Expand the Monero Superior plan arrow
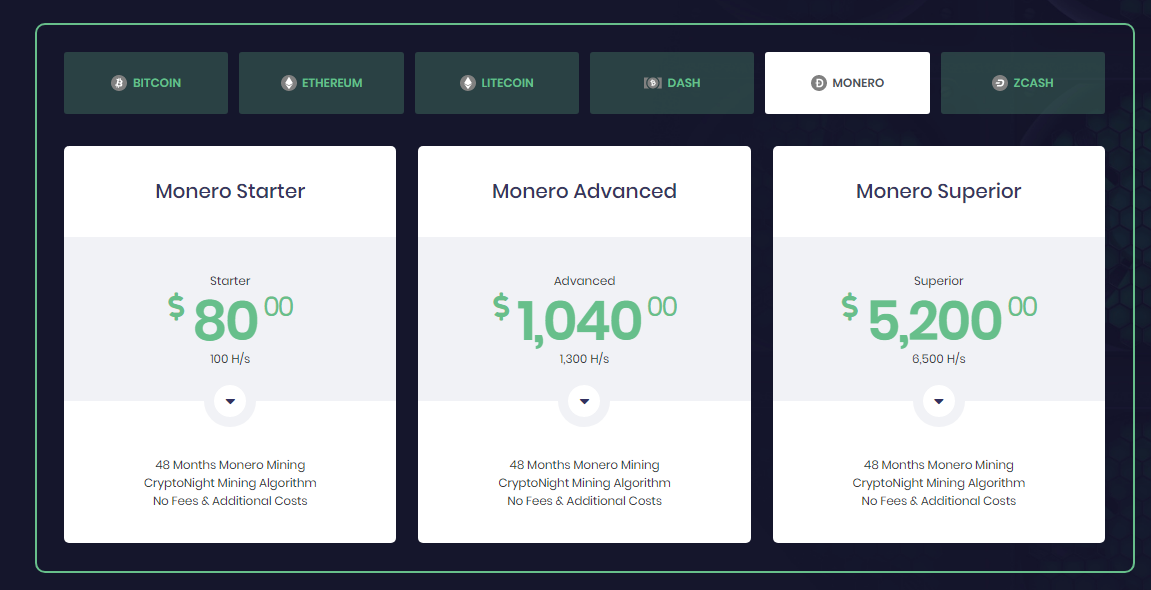This screenshot has width=1151, height=590. [939, 401]
